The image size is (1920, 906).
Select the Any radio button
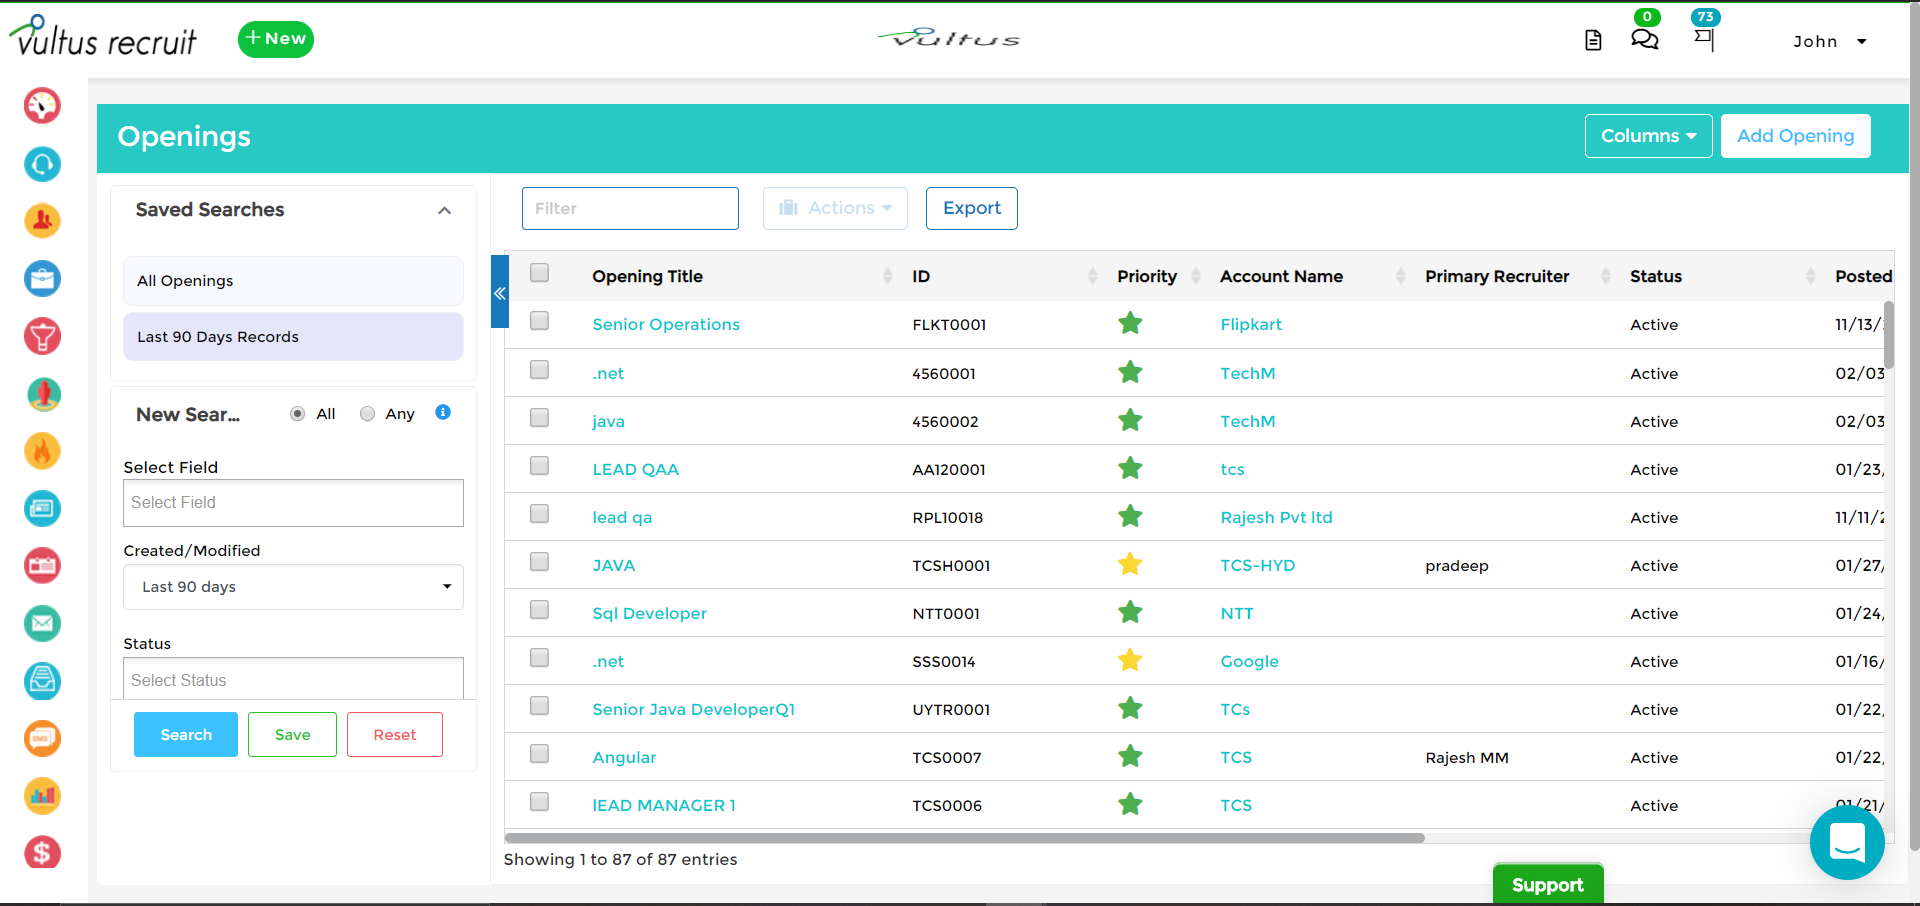coord(368,414)
